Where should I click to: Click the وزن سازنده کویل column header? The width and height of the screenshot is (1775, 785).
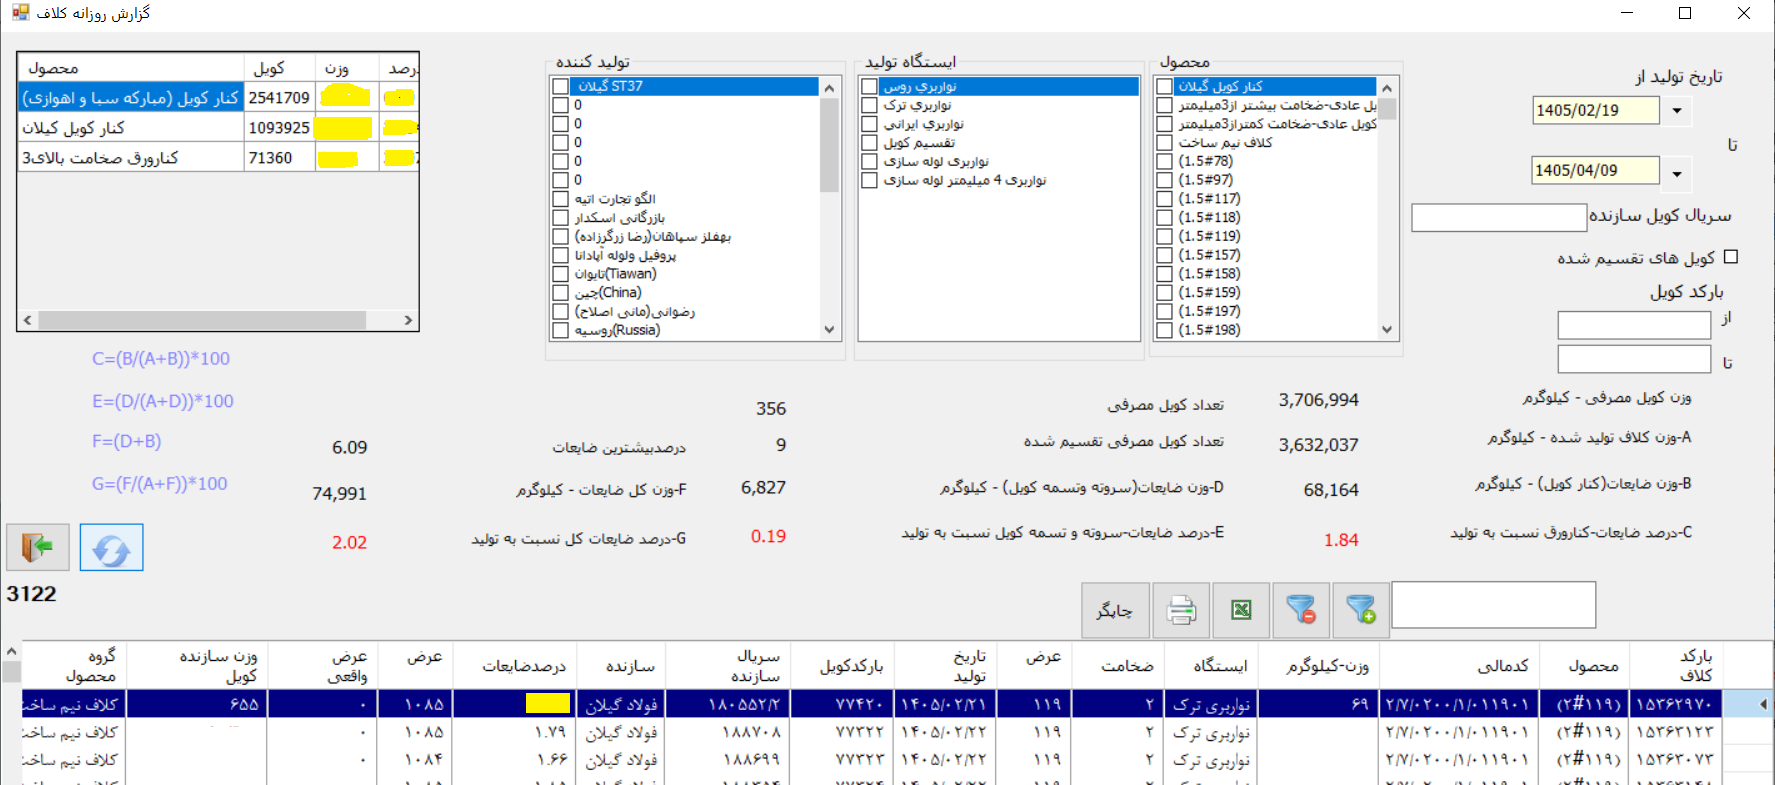pyautogui.click(x=197, y=665)
